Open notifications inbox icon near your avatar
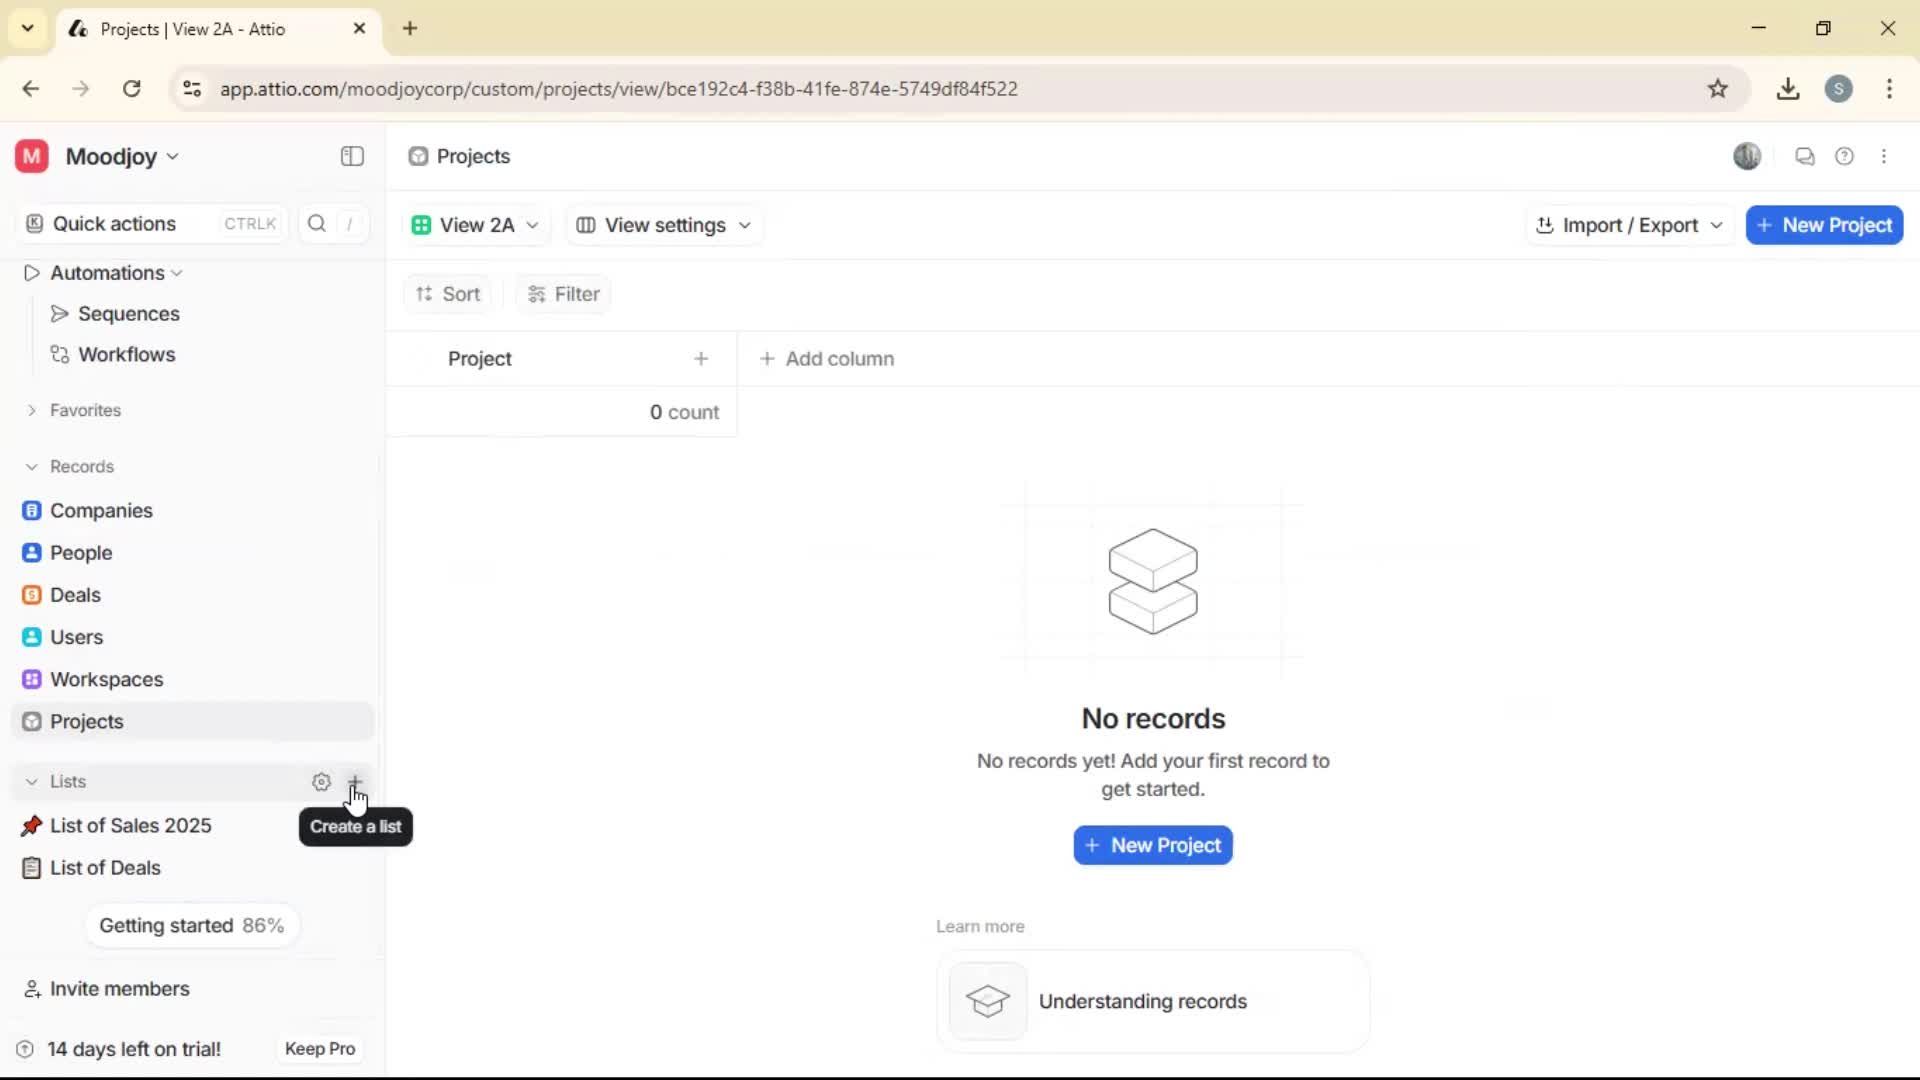 pyautogui.click(x=1805, y=156)
